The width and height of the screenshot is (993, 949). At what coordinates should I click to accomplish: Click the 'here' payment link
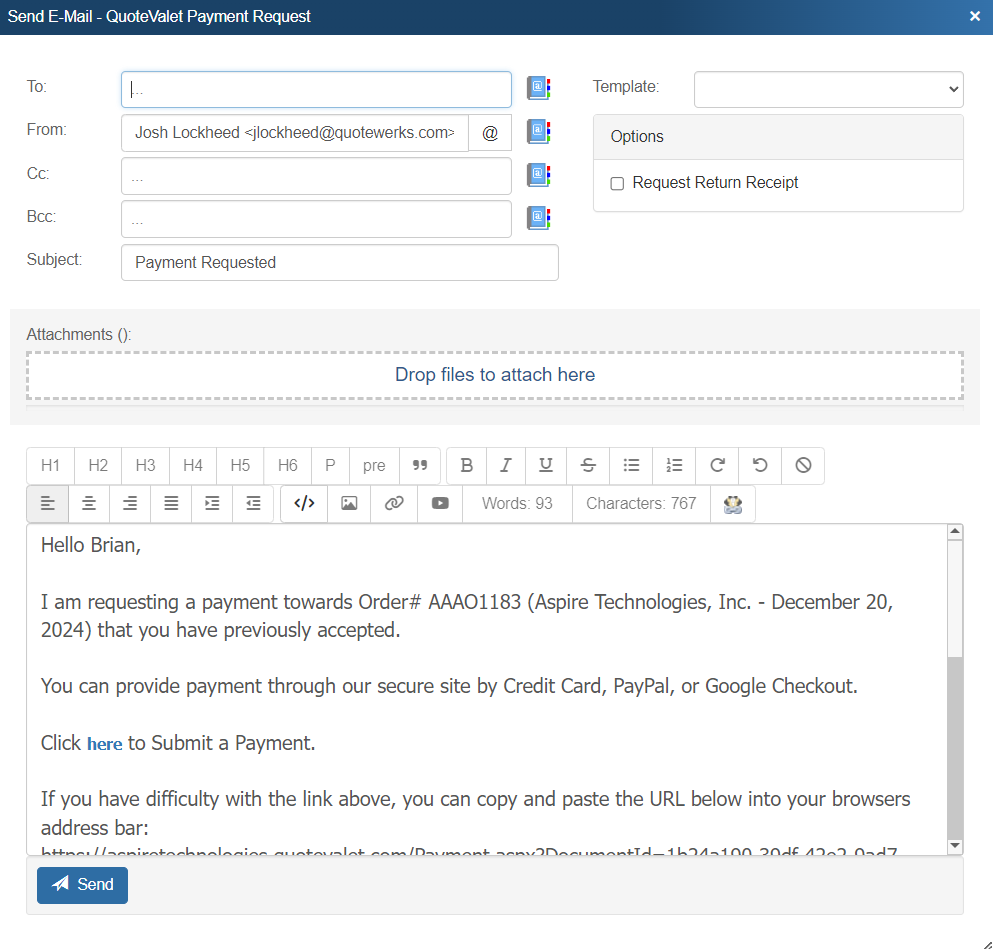click(x=104, y=744)
